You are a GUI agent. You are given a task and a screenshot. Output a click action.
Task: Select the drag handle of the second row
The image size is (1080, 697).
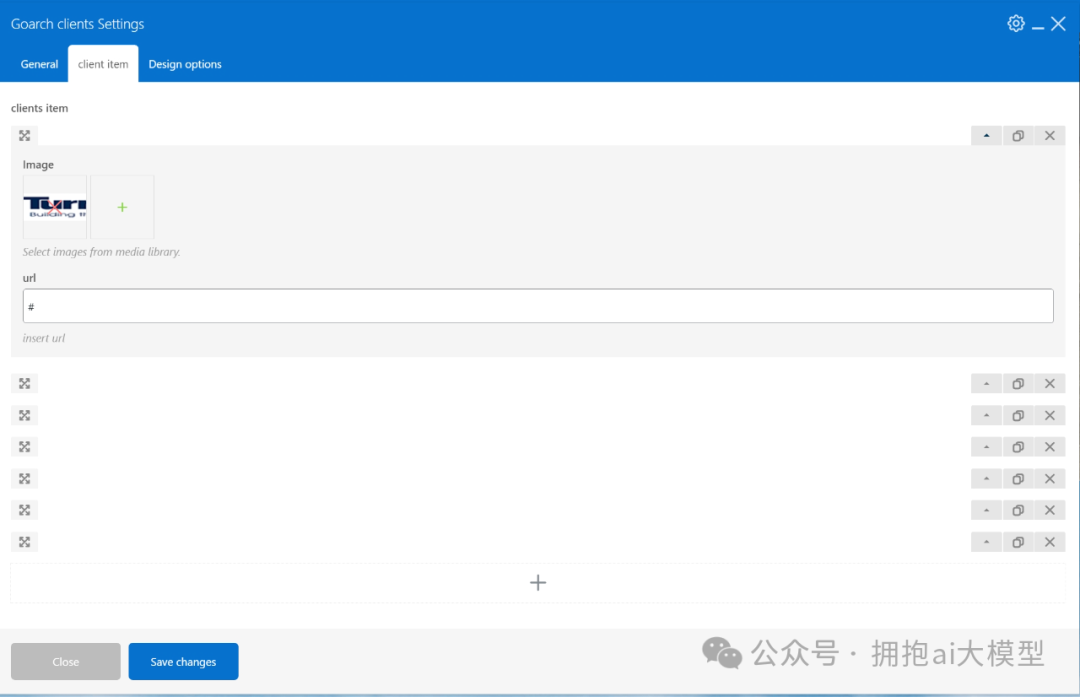pyautogui.click(x=24, y=383)
